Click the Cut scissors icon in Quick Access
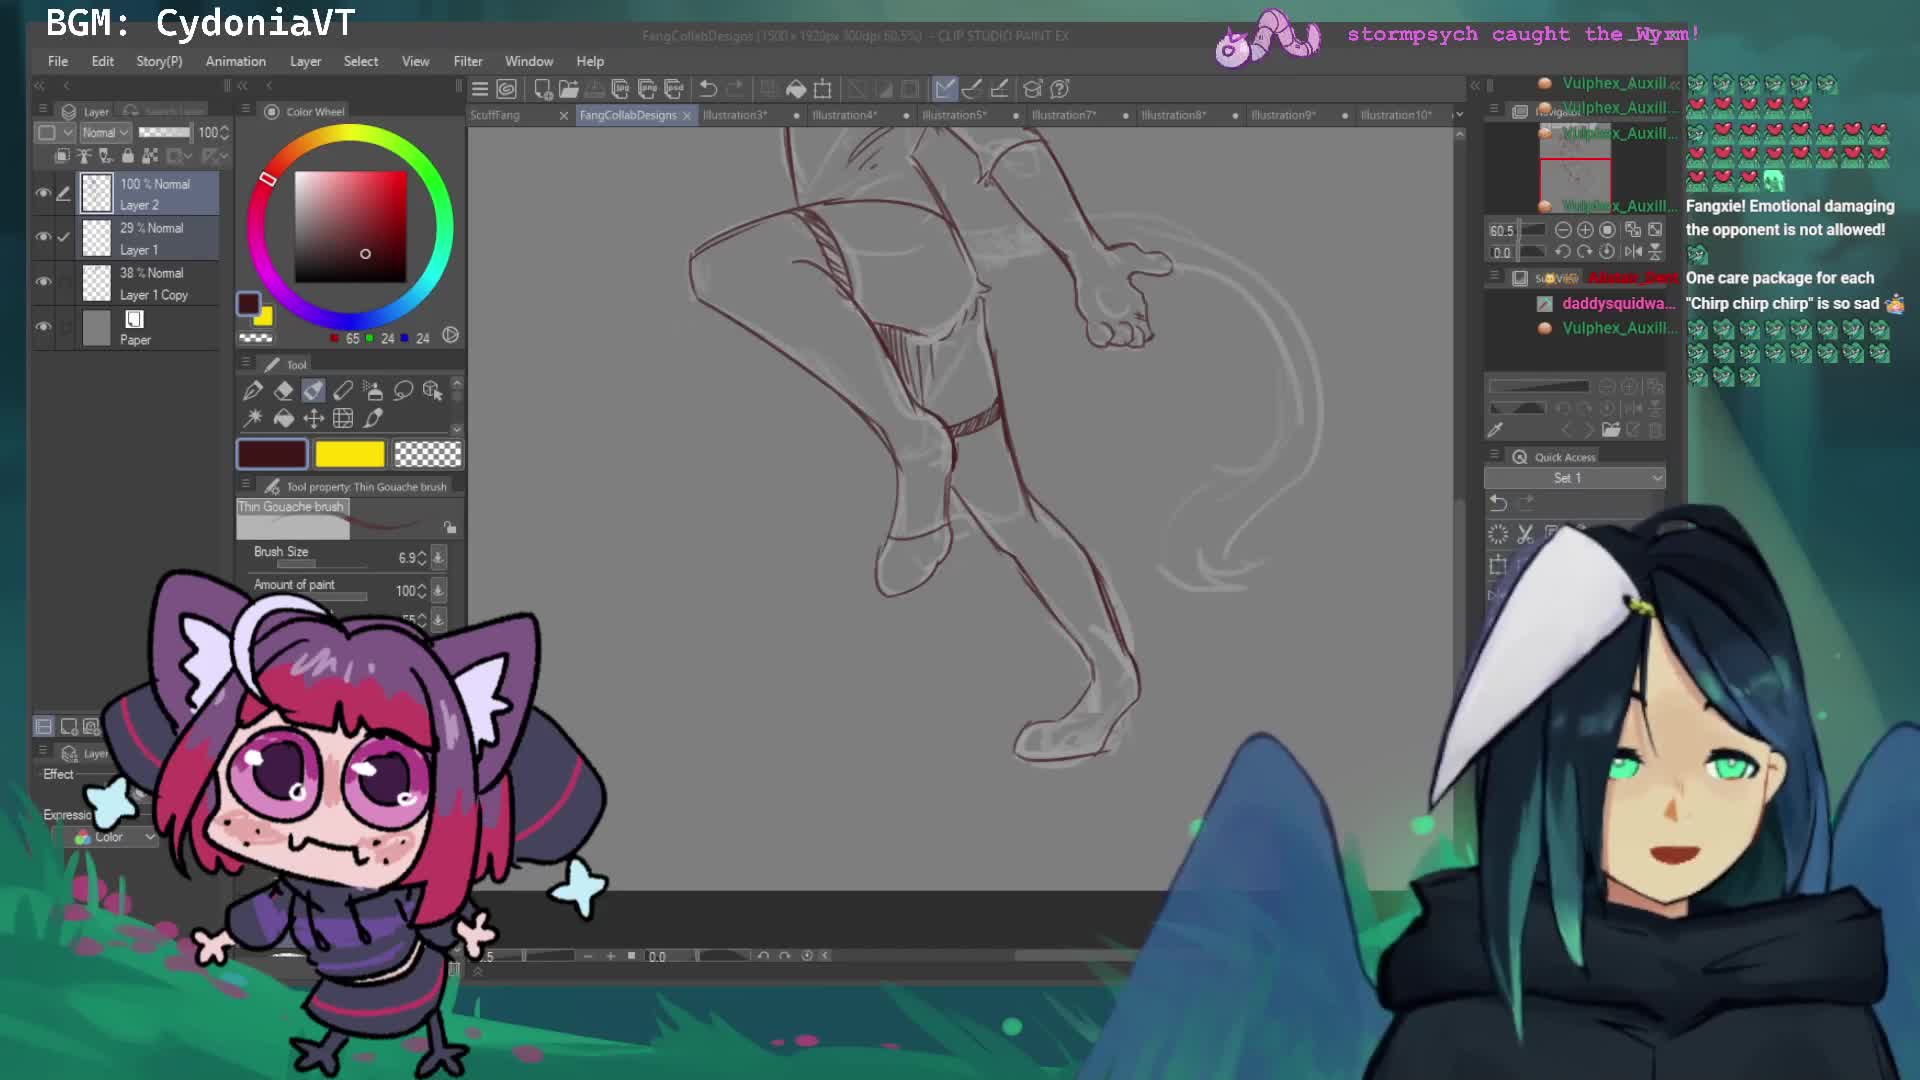Screen dimensions: 1920x1080 [x=1525, y=534]
